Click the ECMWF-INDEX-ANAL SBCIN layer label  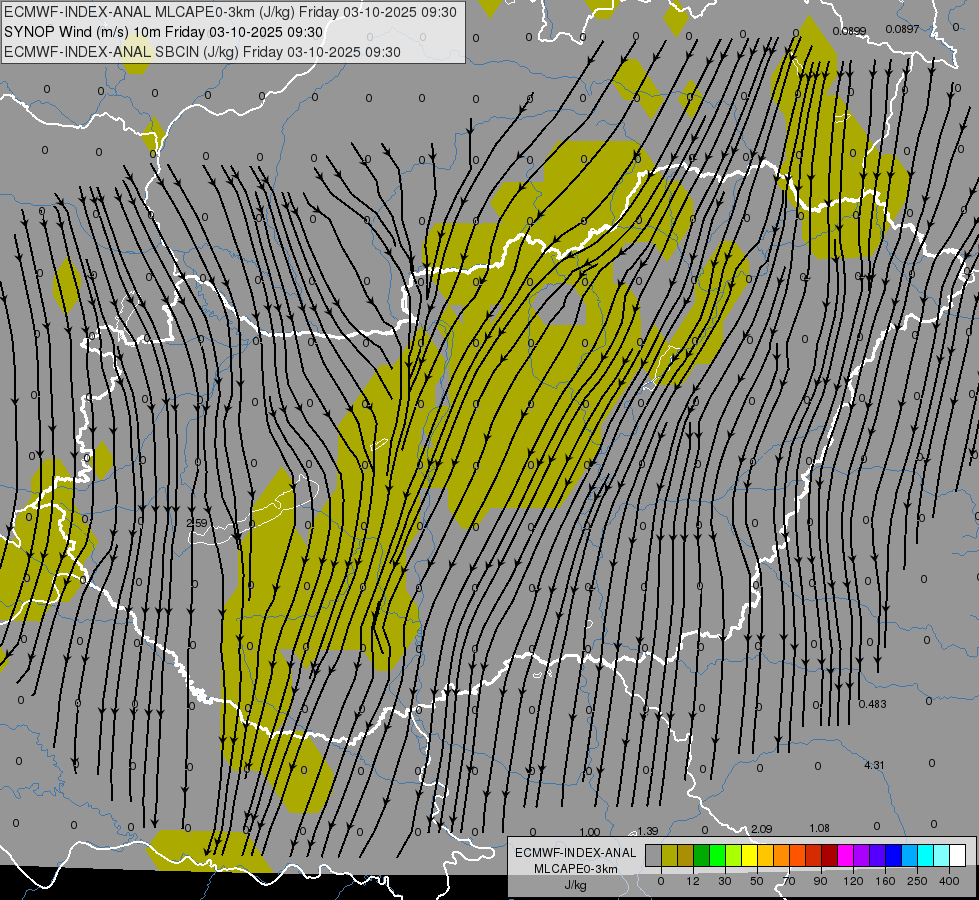pyautogui.click(x=202, y=52)
